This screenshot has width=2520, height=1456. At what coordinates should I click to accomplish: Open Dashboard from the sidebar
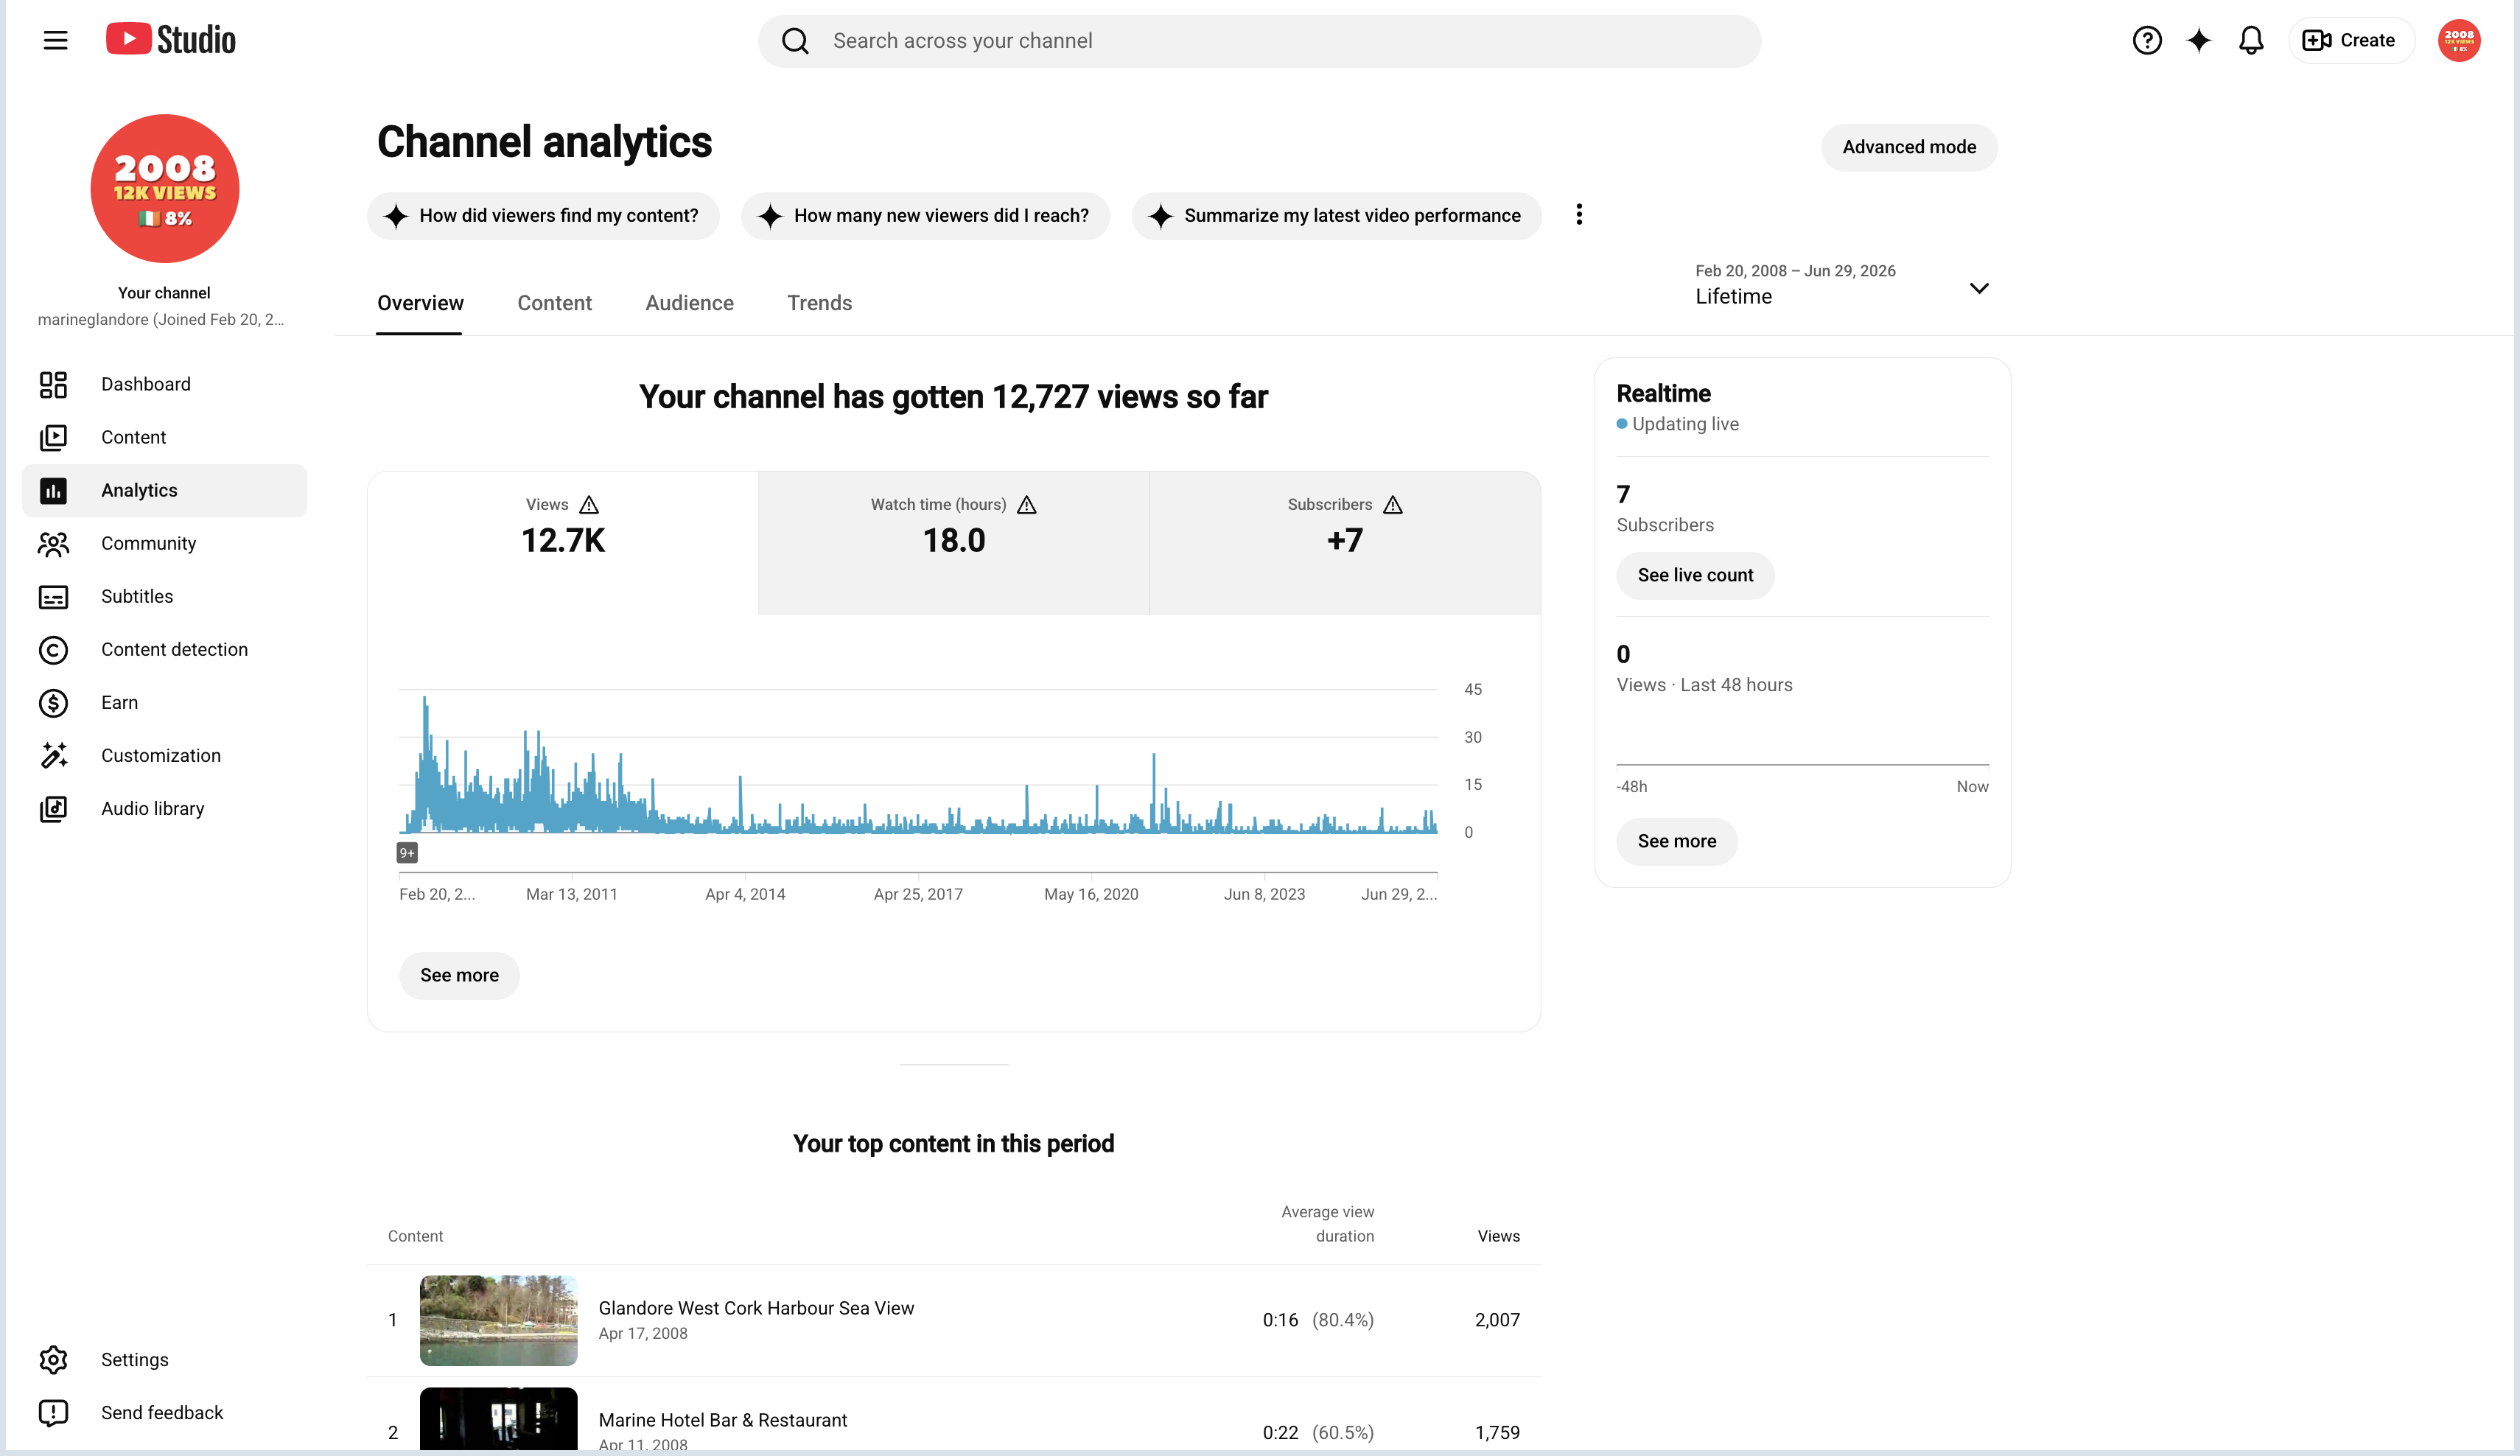coord(165,384)
